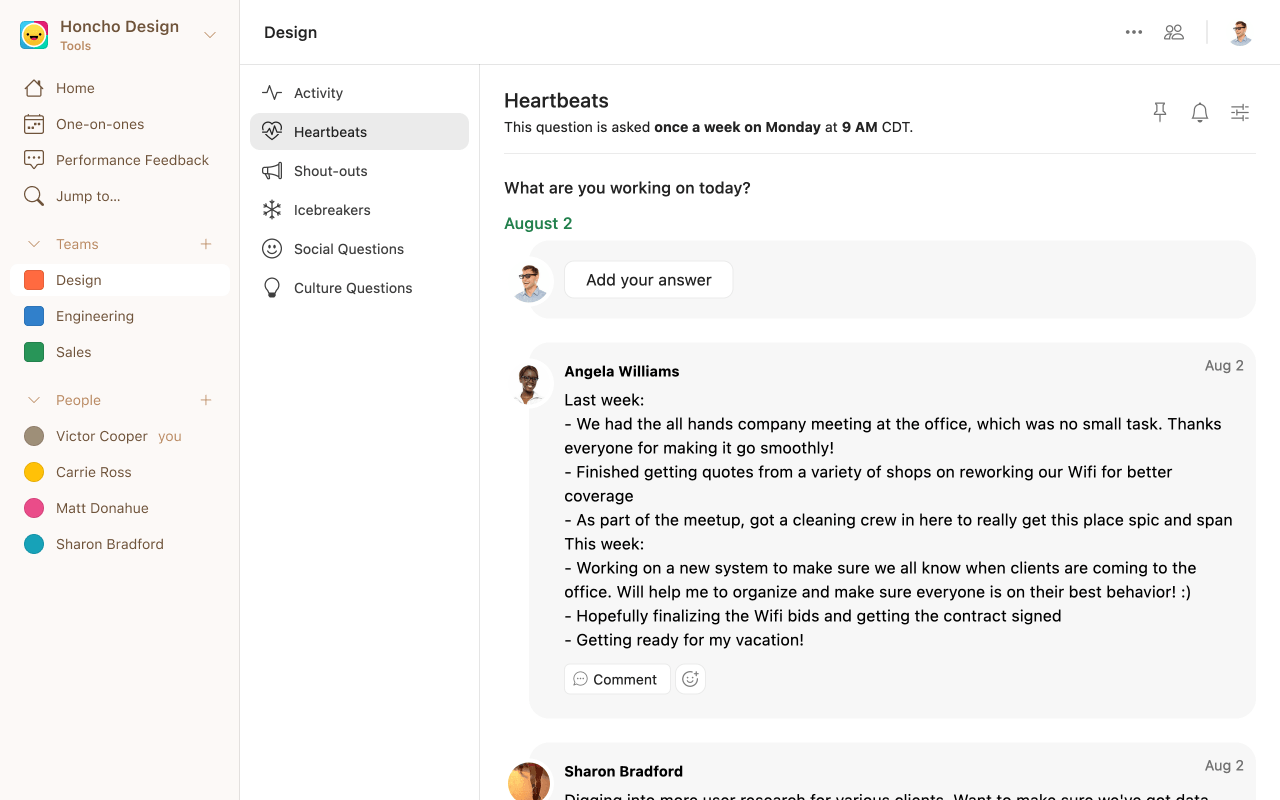Screen dimensions: 1280x800
Task: Select the Design team
Action: (x=120, y=280)
